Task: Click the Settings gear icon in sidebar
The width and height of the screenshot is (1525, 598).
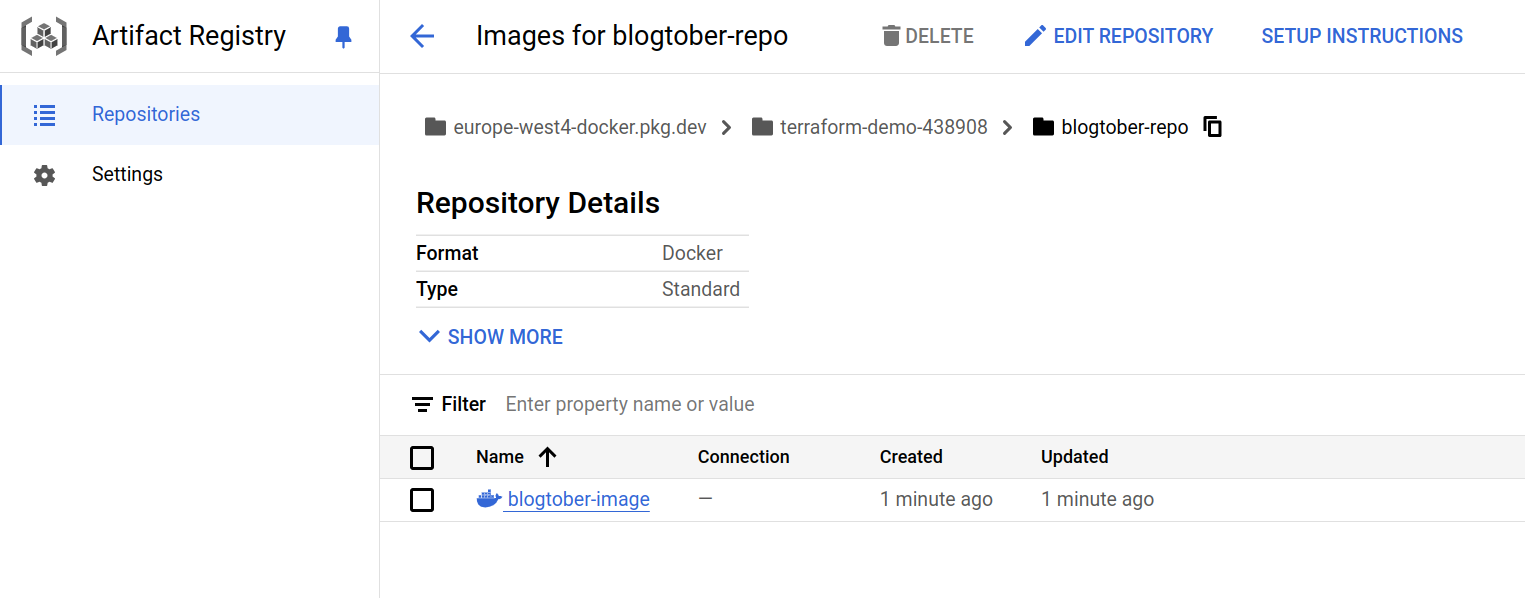Action: (44, 175)
